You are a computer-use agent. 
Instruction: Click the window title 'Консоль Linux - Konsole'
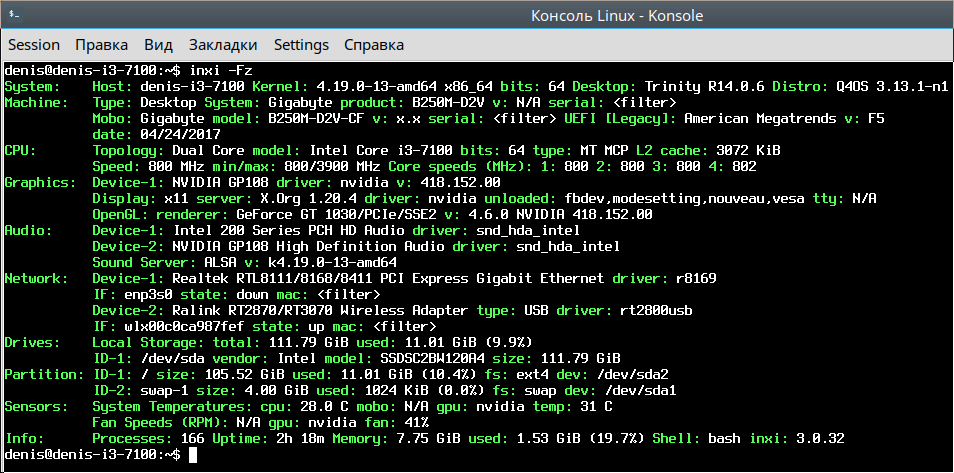coord(617,15)
